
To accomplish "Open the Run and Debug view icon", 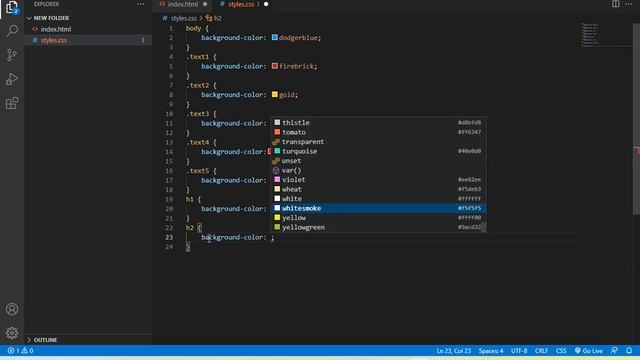I will (x=12, y=79).
